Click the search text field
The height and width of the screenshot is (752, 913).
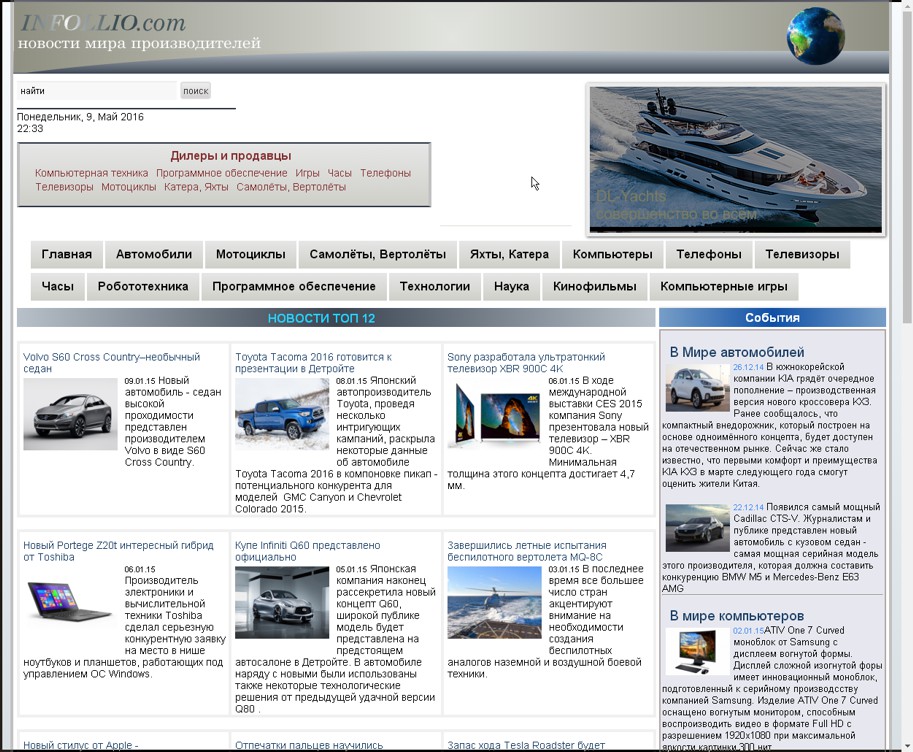point(97,91)
